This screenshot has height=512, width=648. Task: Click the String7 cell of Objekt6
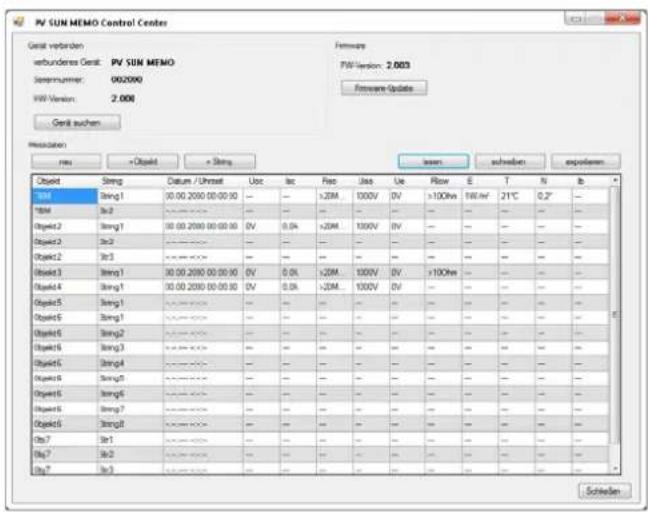click(131, 409)
